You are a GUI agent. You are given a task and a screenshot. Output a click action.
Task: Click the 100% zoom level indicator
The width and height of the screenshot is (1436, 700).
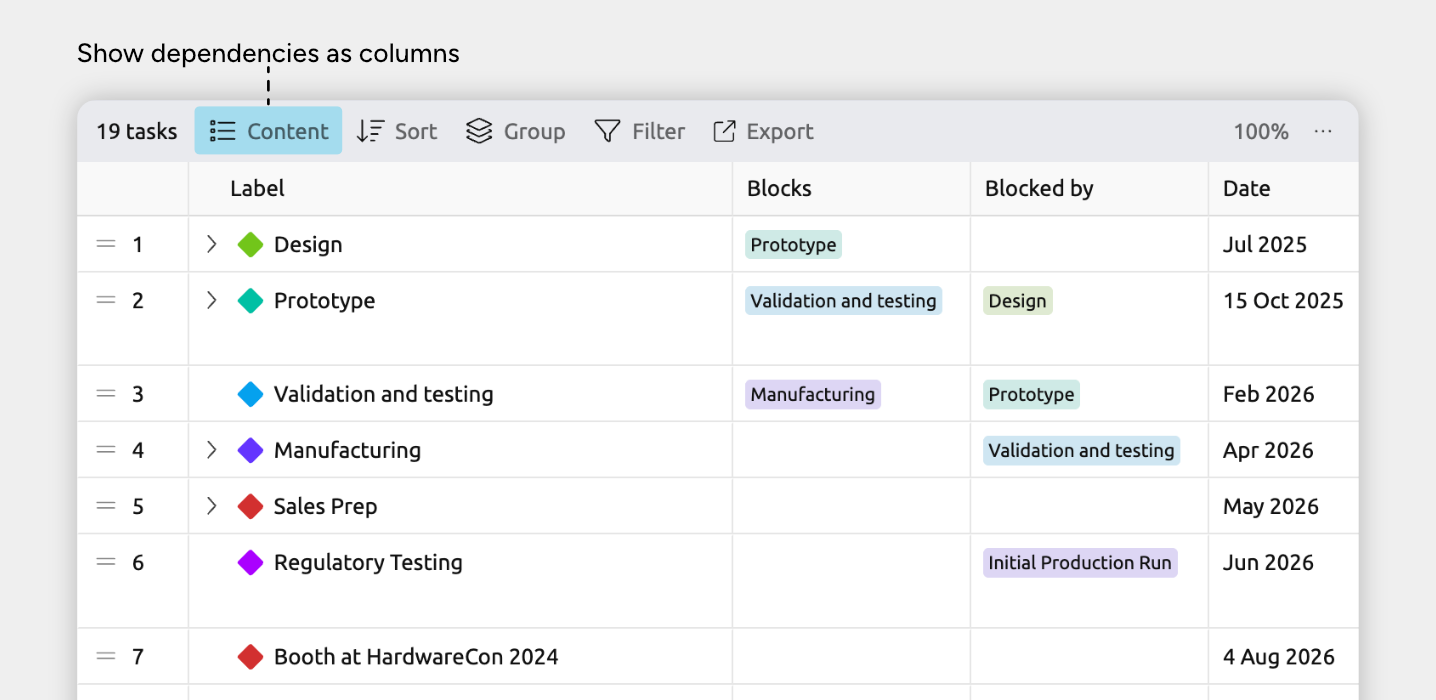1260,131
